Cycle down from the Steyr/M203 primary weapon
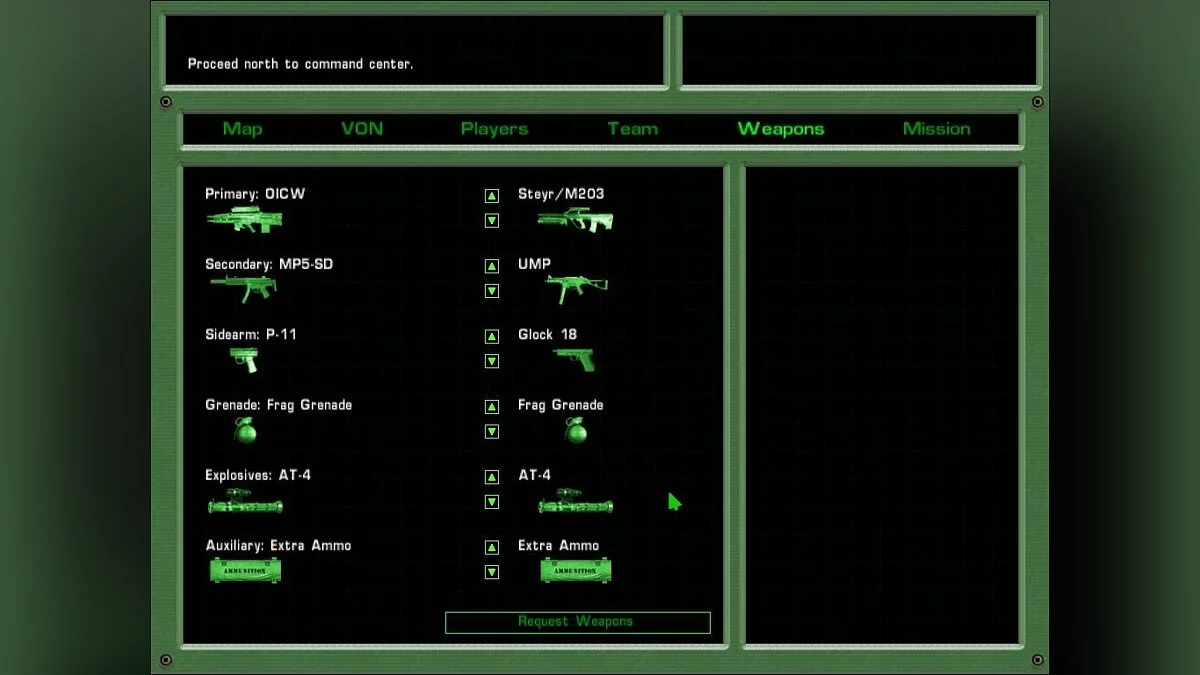1200x675 pixels. coord(492,221)
